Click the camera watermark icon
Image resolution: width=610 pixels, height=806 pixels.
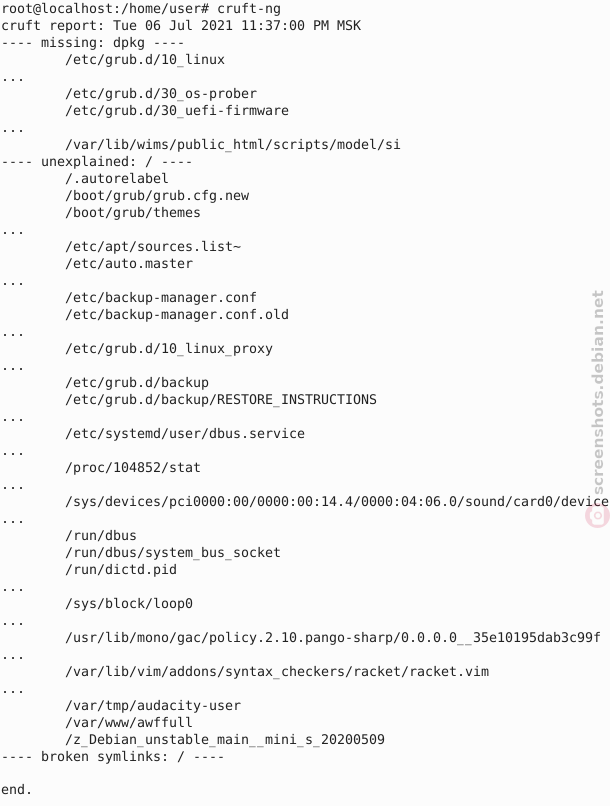[597, 516]
